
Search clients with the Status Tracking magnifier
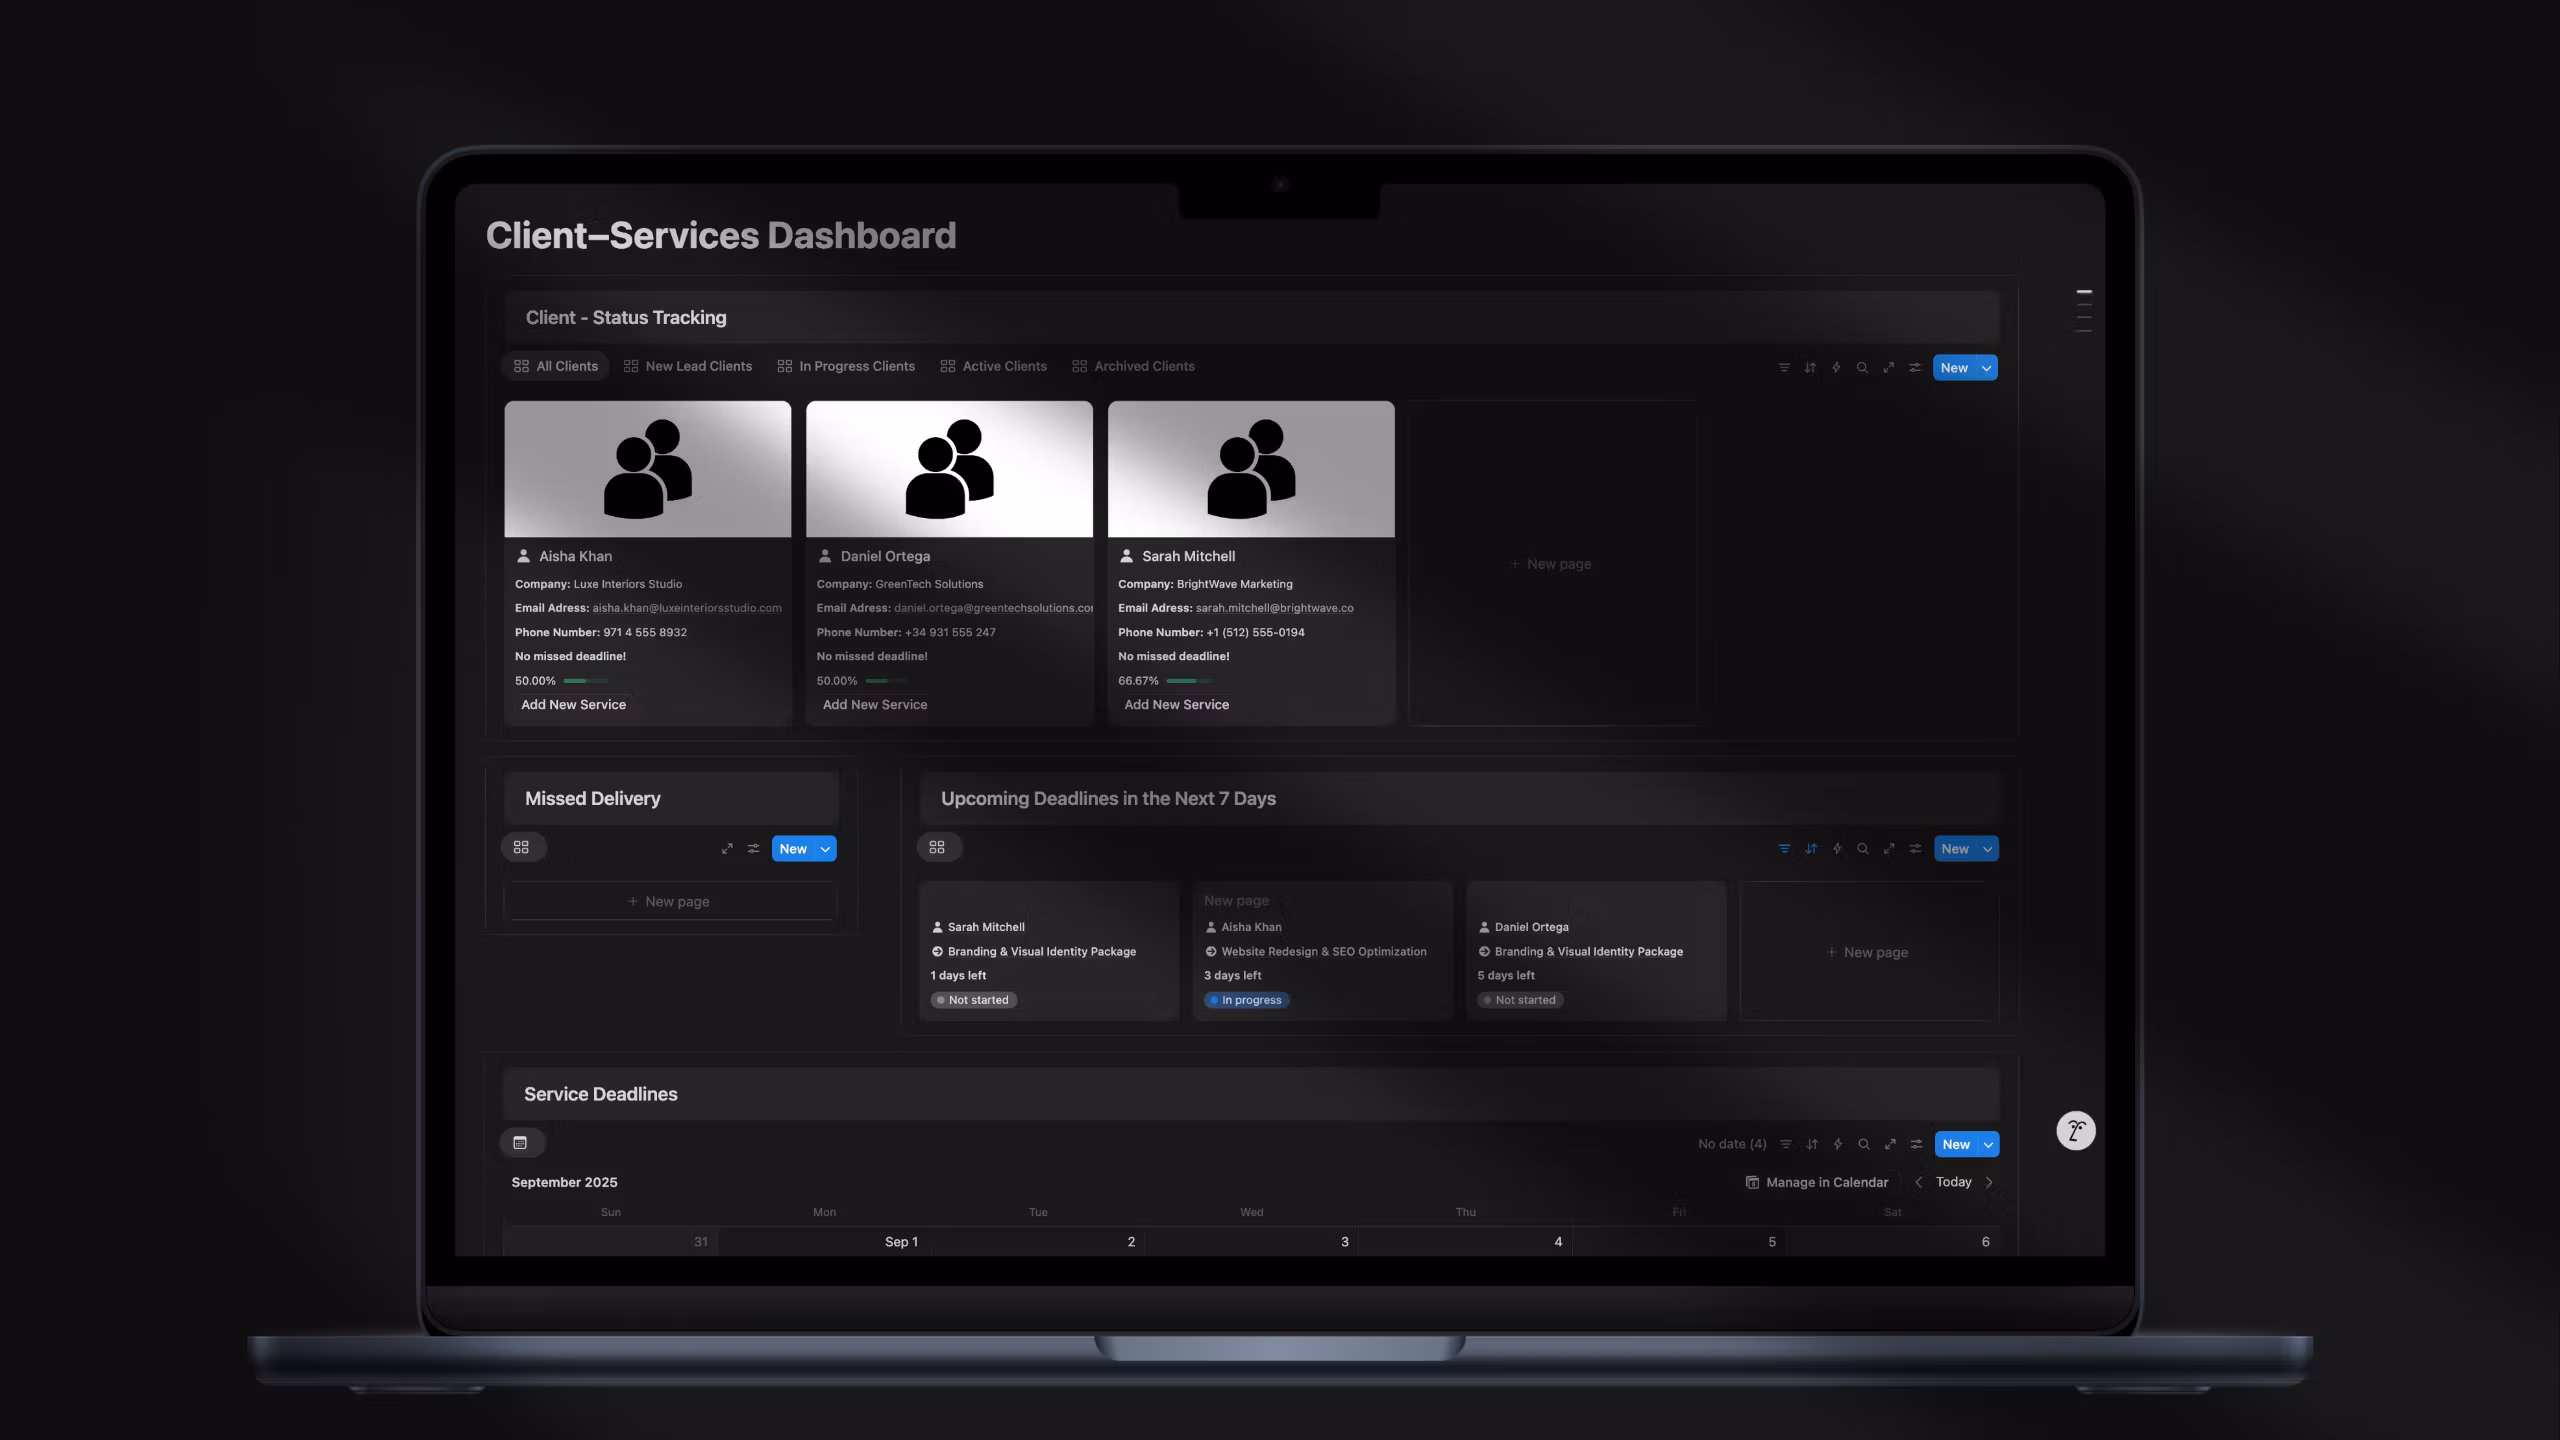[1862, 368]
